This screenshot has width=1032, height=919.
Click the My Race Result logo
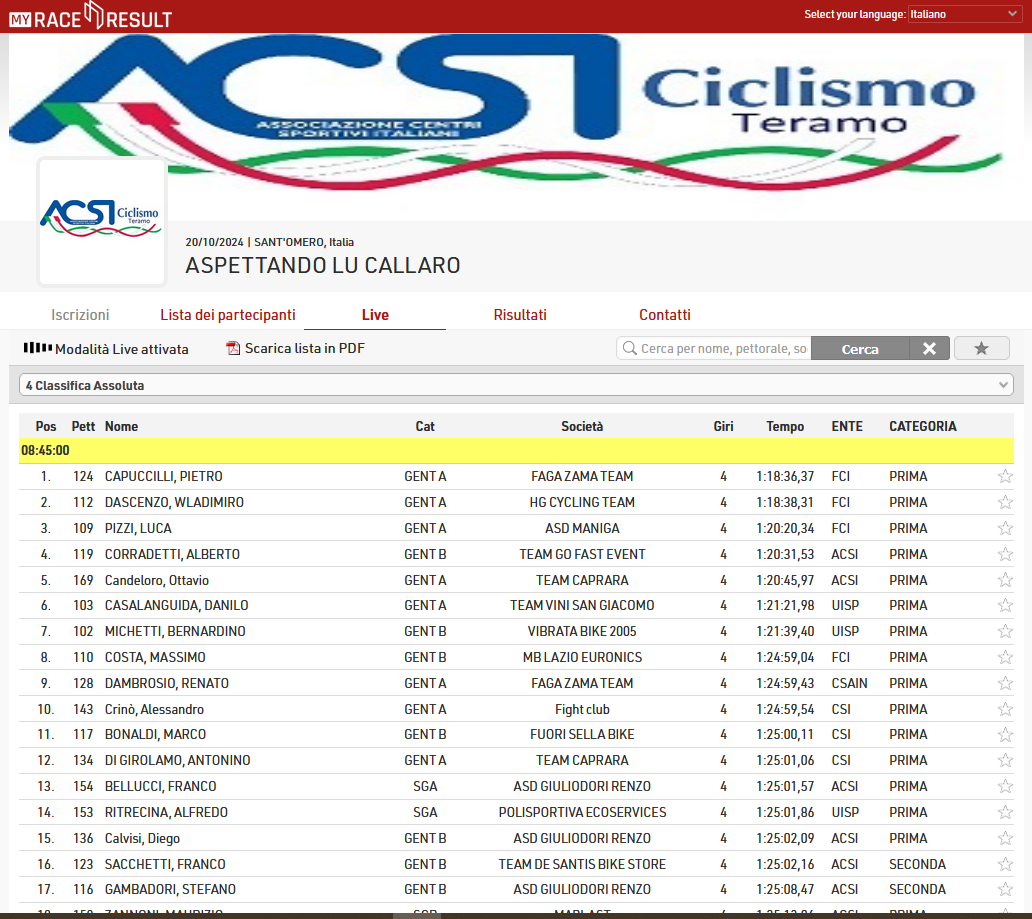[x=90, y=16]
